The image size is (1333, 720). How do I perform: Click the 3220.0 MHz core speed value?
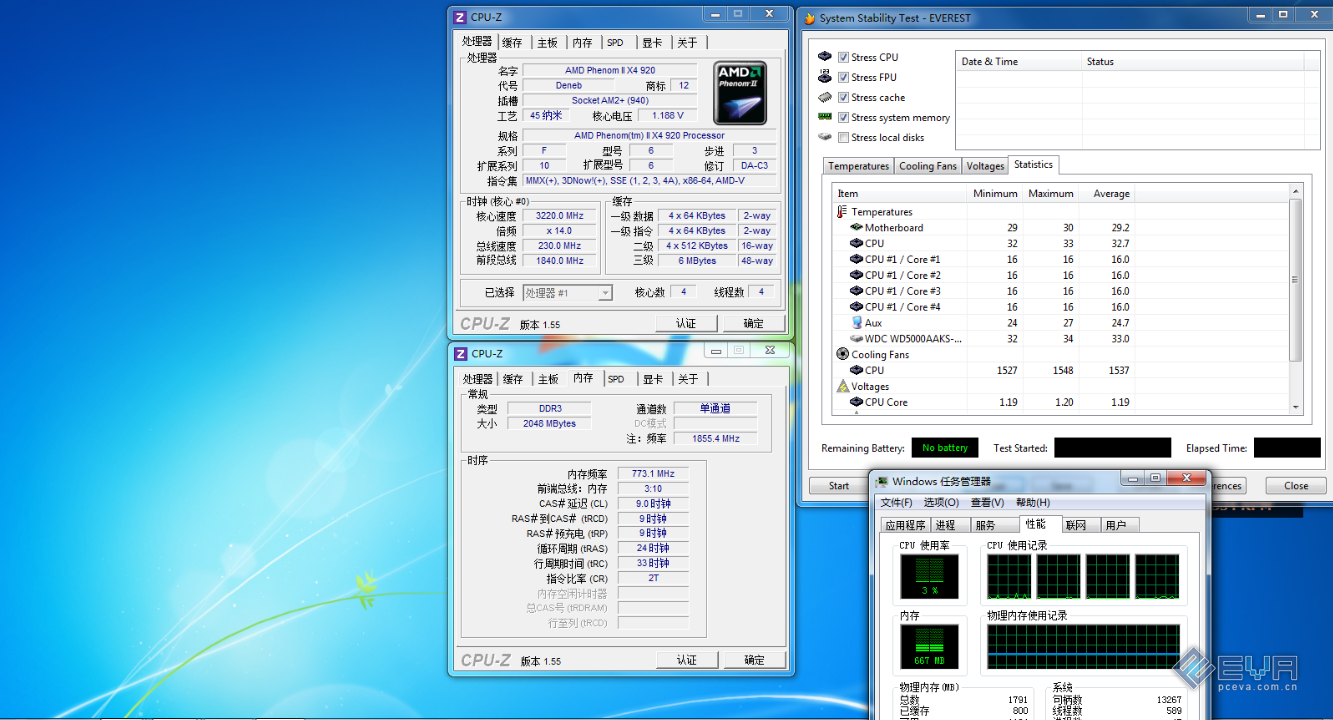point(558,216)
